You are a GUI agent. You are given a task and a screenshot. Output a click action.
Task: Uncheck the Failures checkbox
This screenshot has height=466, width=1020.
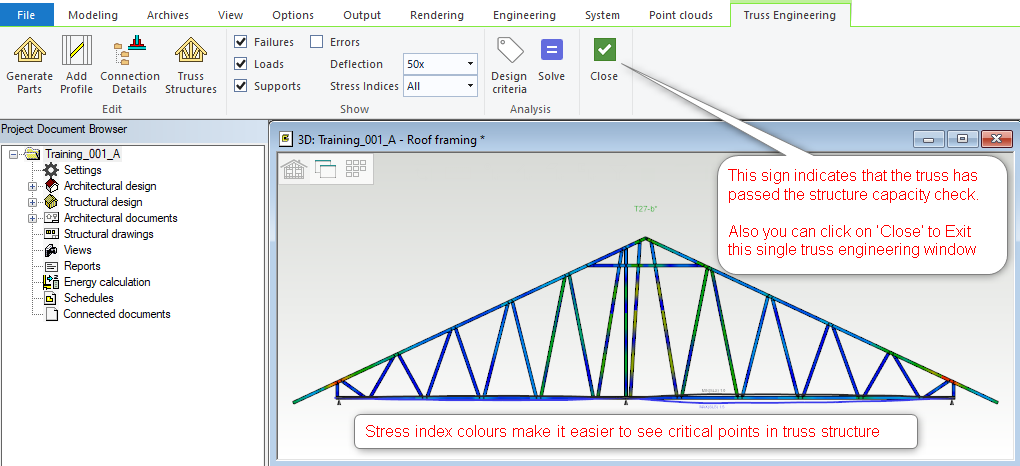[x=241, y=42]
